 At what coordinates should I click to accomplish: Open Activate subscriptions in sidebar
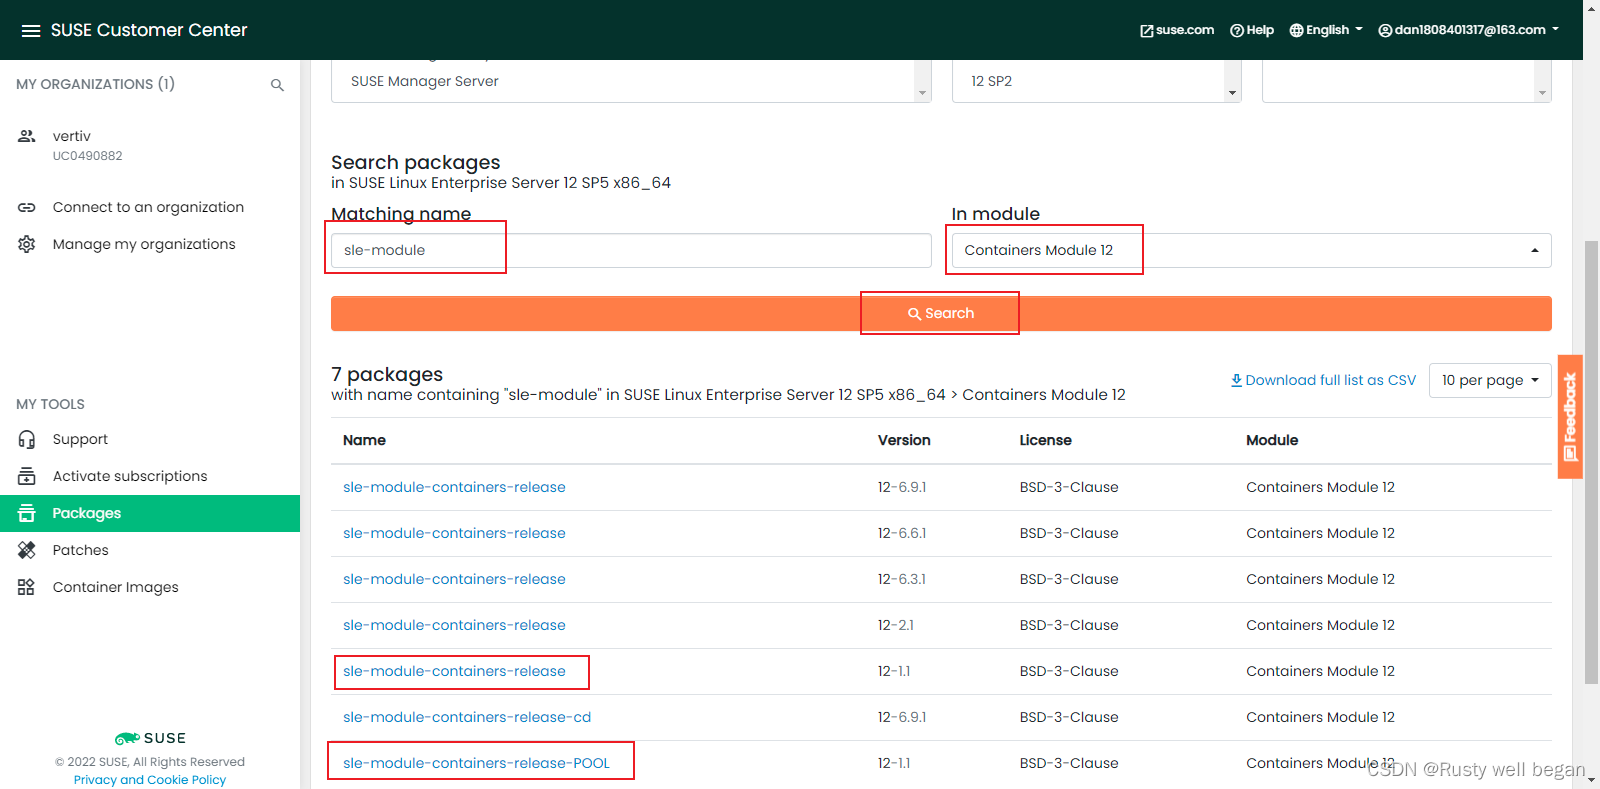click(130, 476)
